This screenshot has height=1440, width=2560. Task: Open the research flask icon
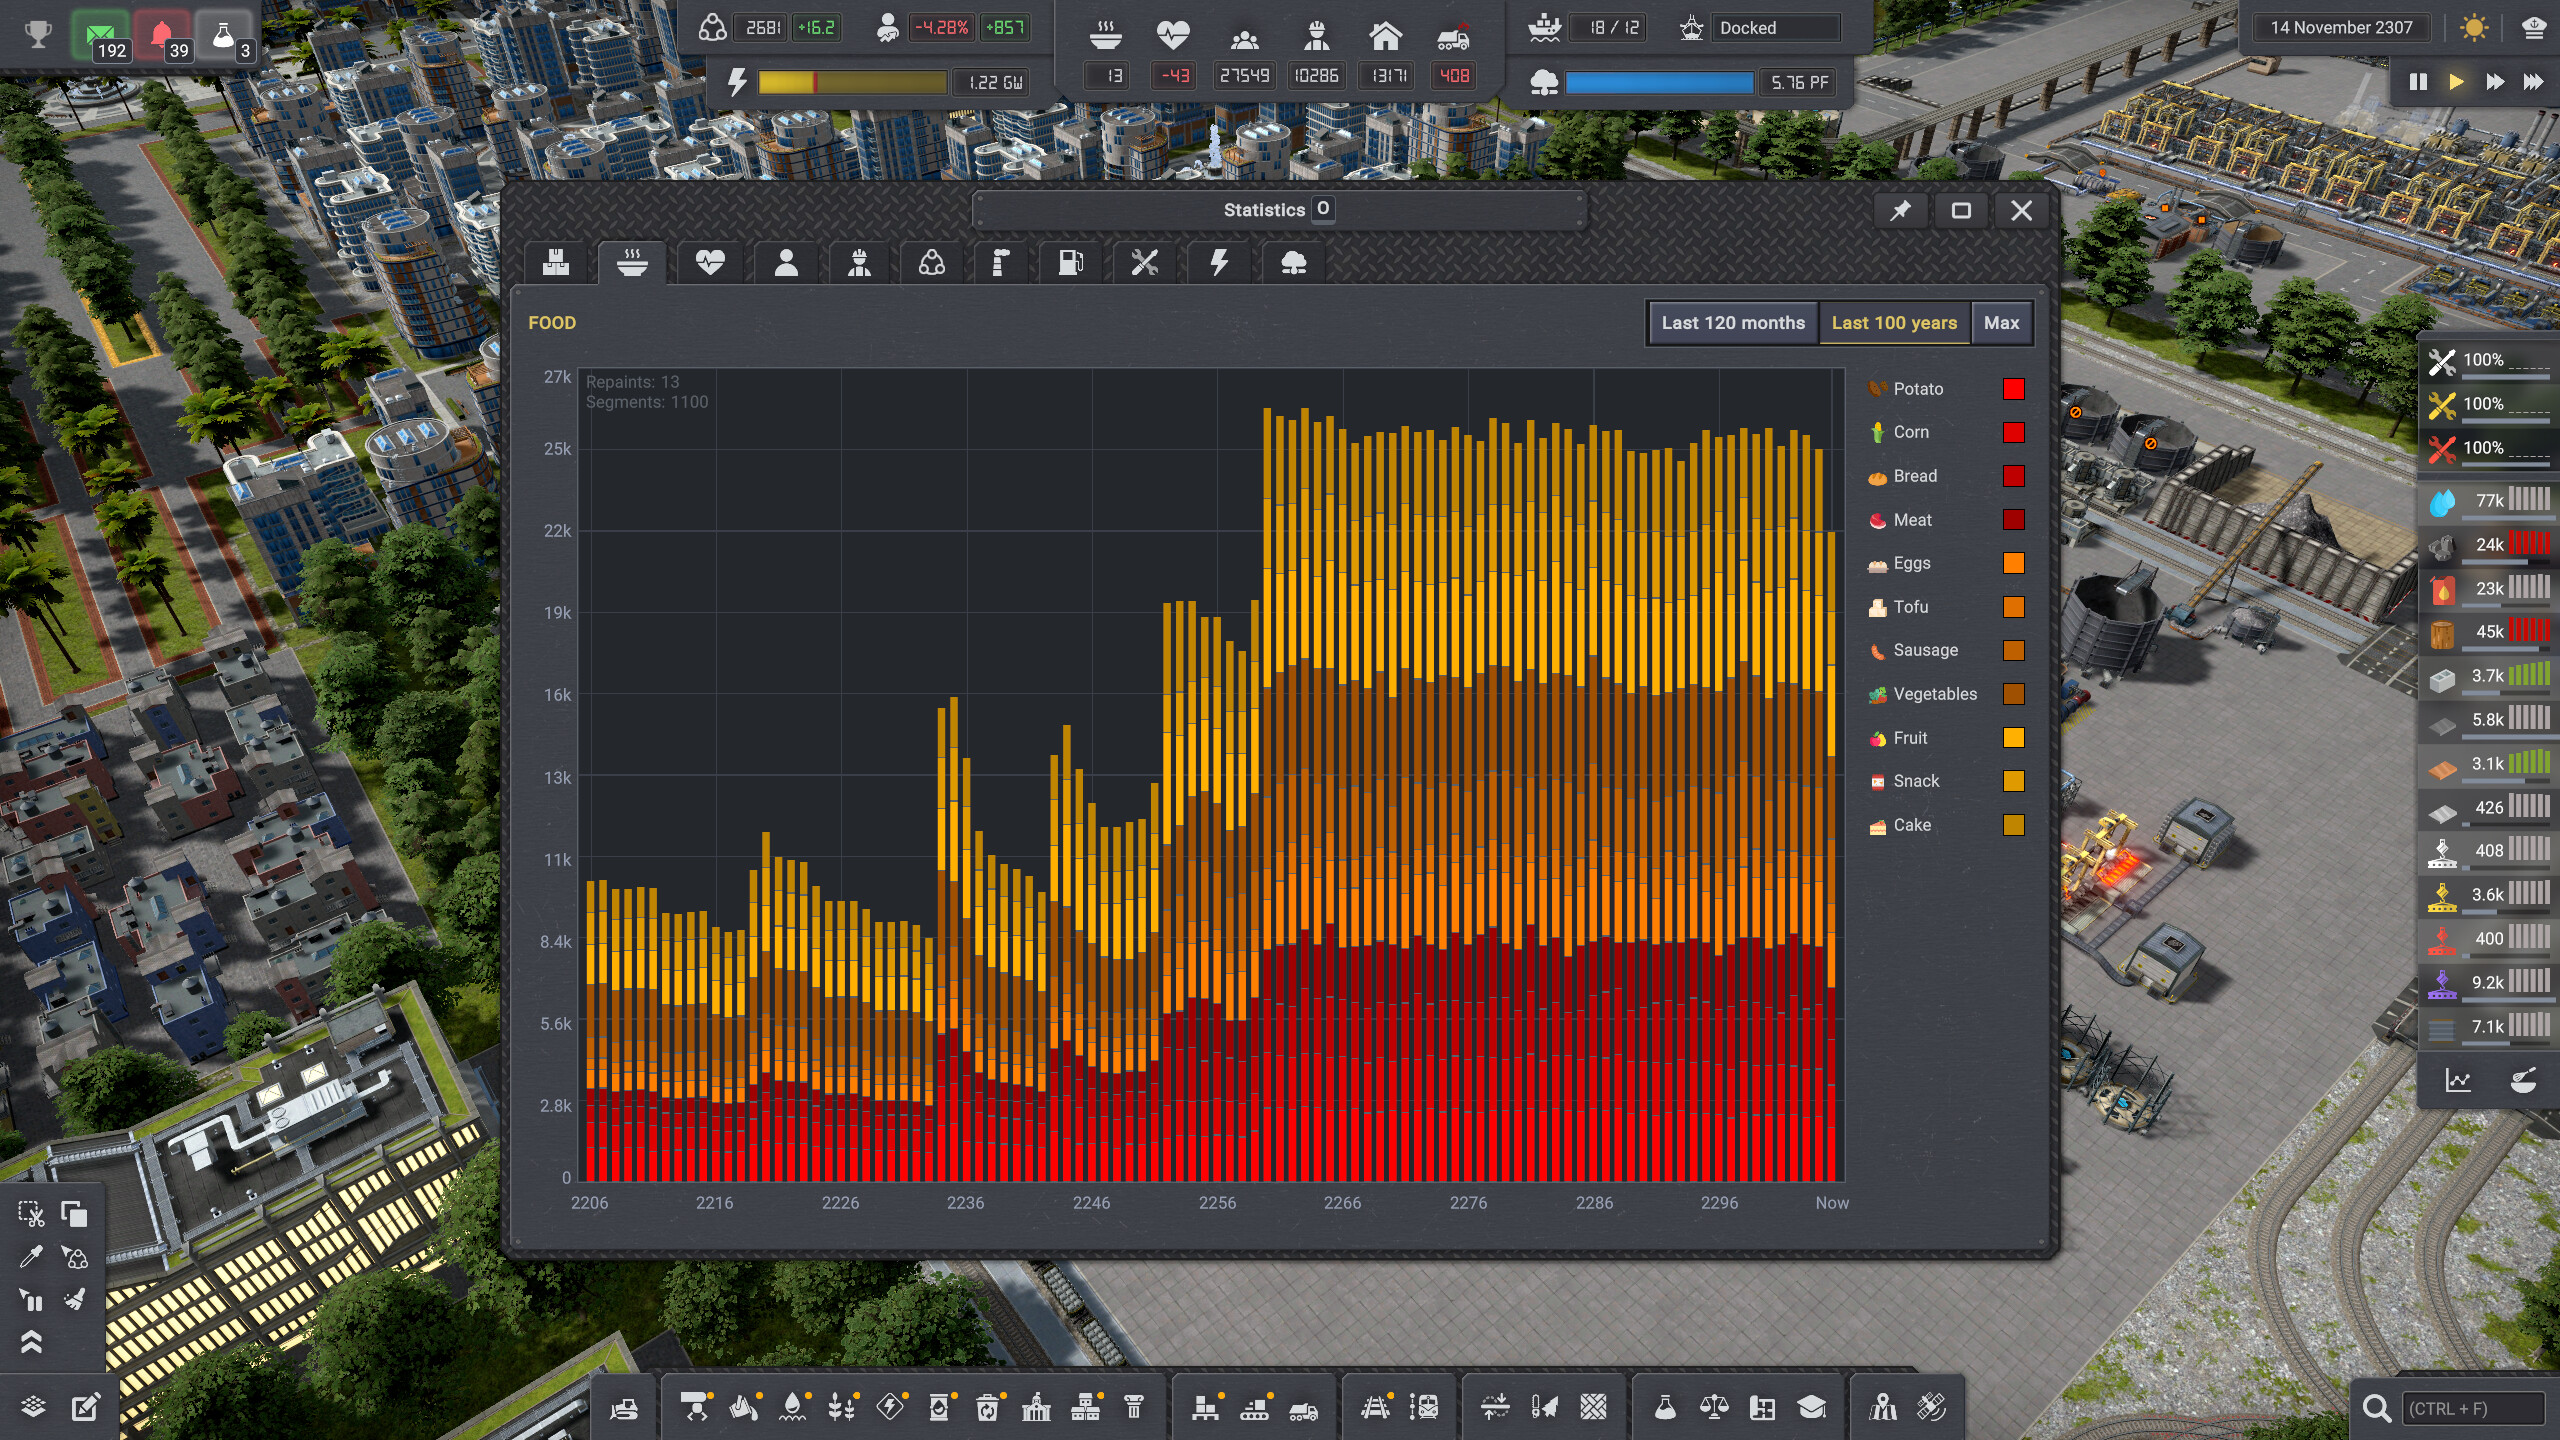coord(224,36)
